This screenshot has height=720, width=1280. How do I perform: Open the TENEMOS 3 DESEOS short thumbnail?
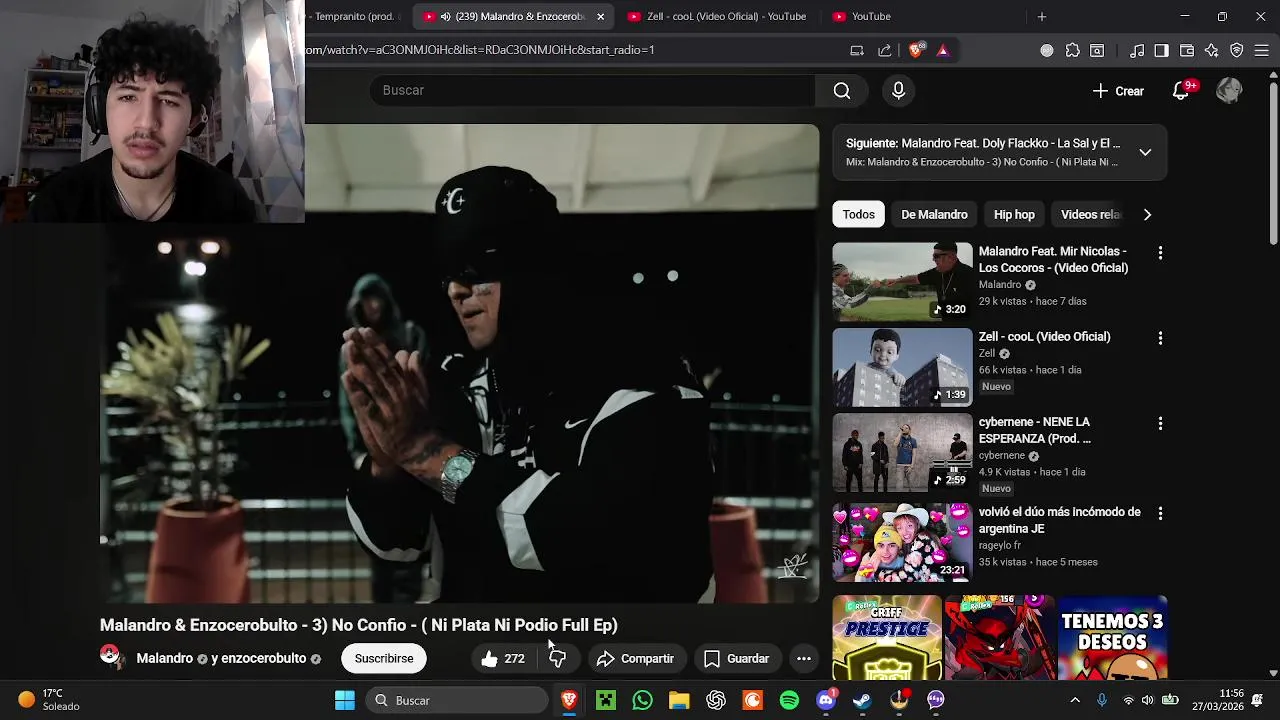tap(1113, 638)
